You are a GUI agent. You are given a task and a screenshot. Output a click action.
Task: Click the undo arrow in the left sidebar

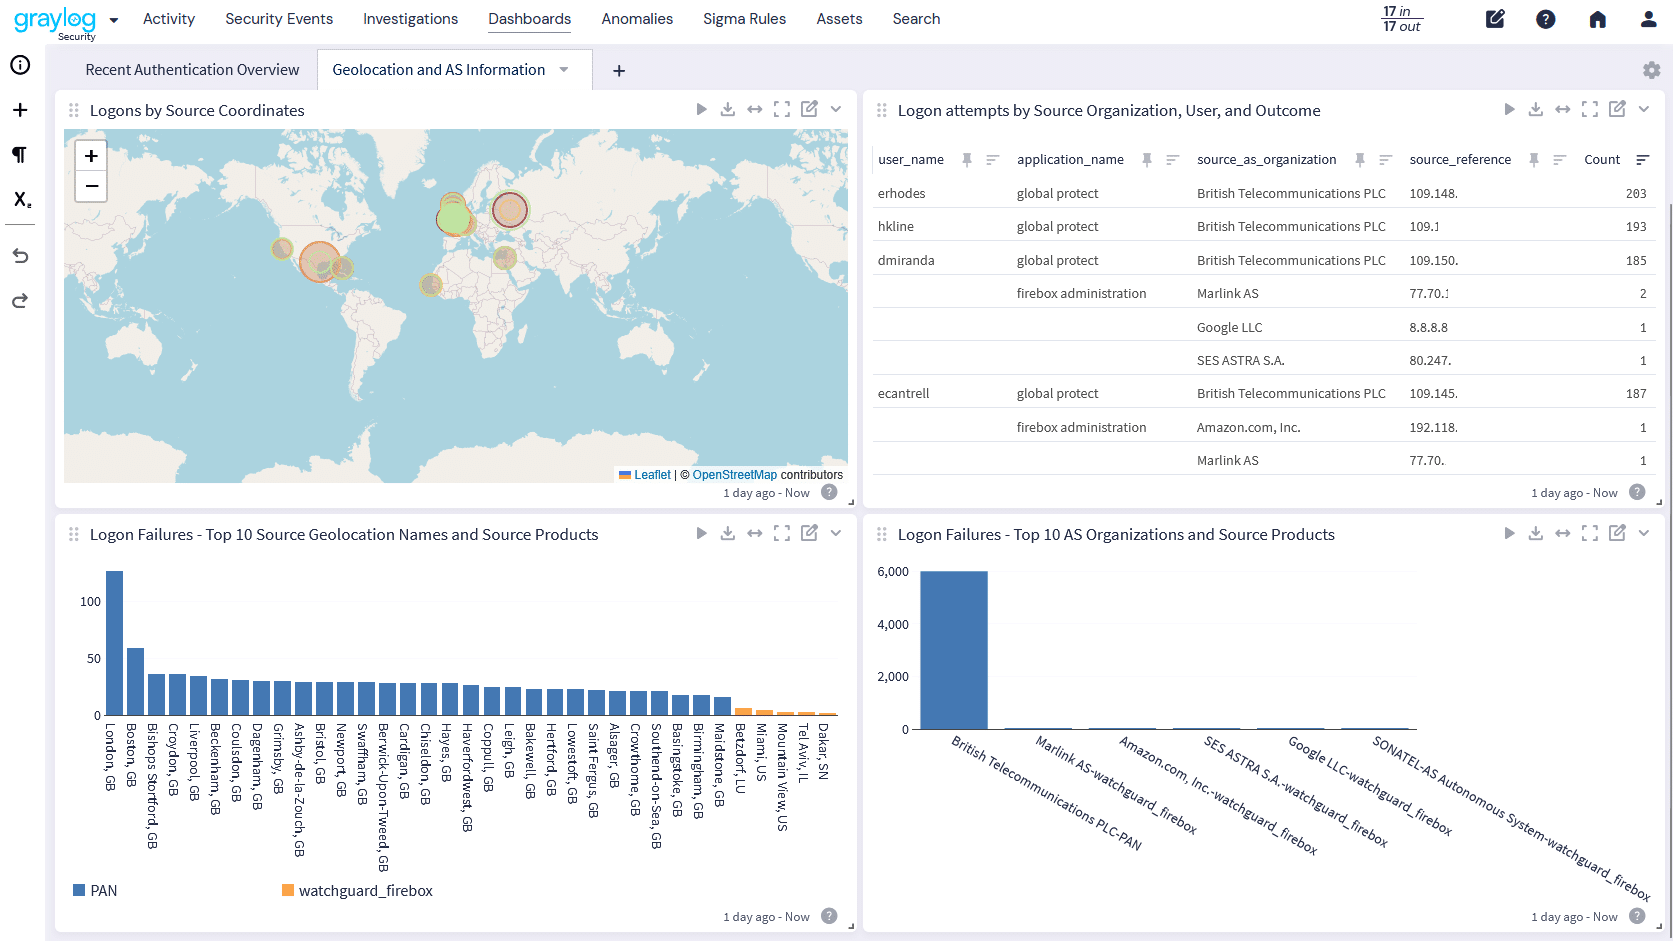[x=20, y=255]
